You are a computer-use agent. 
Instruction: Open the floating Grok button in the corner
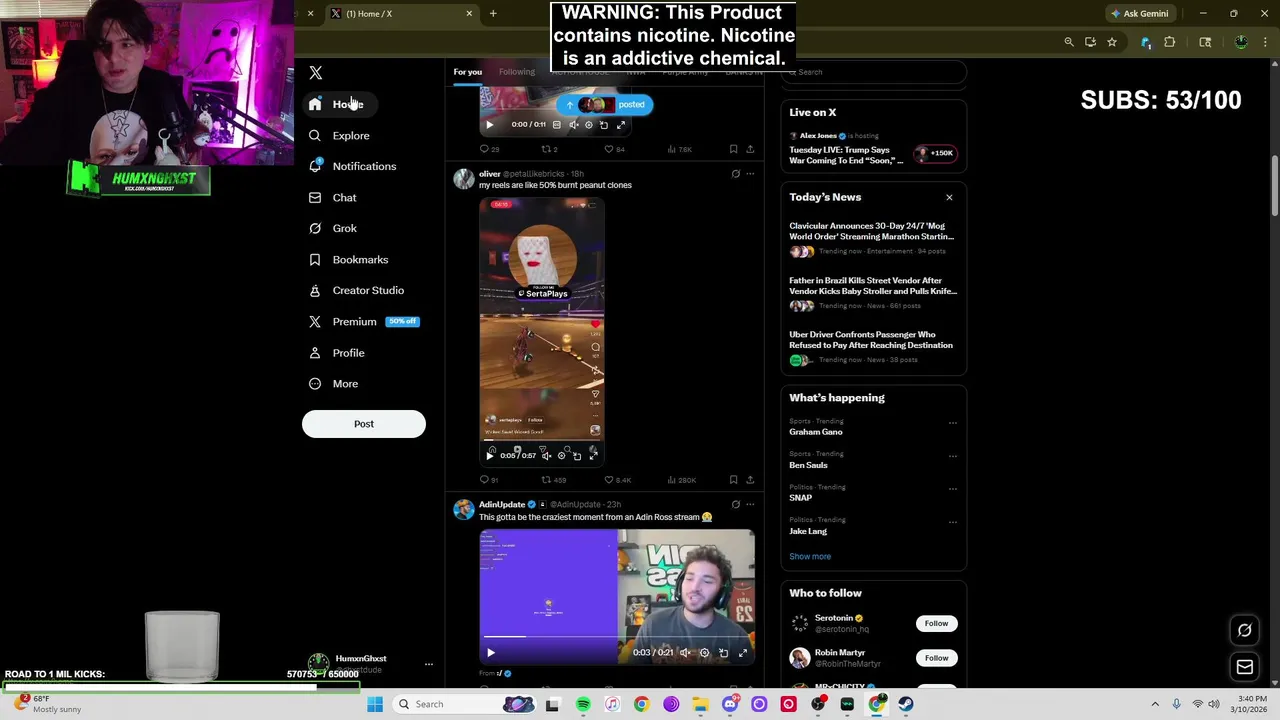[1245, 630]
